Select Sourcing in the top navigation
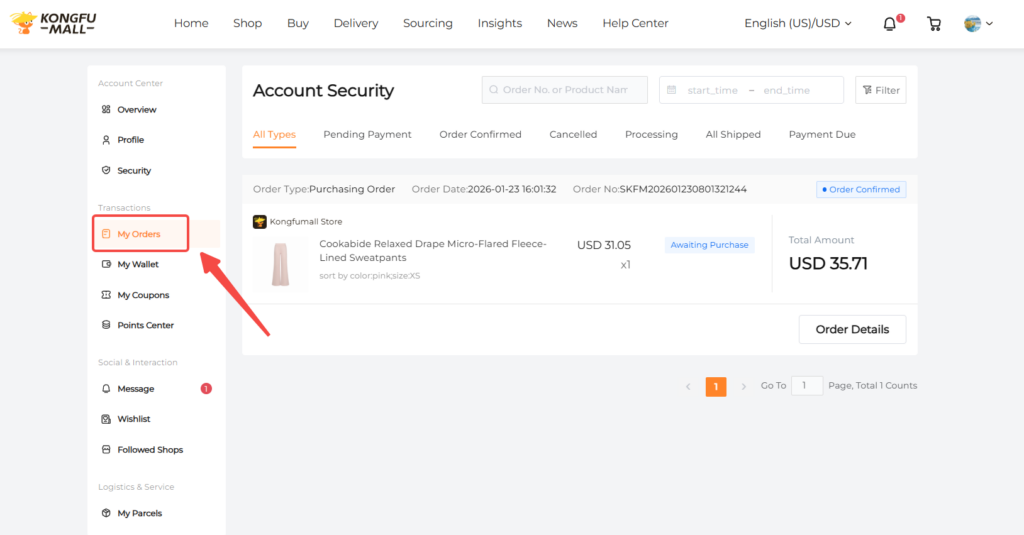The image size is (1024, 535). (x=427, y=23)
